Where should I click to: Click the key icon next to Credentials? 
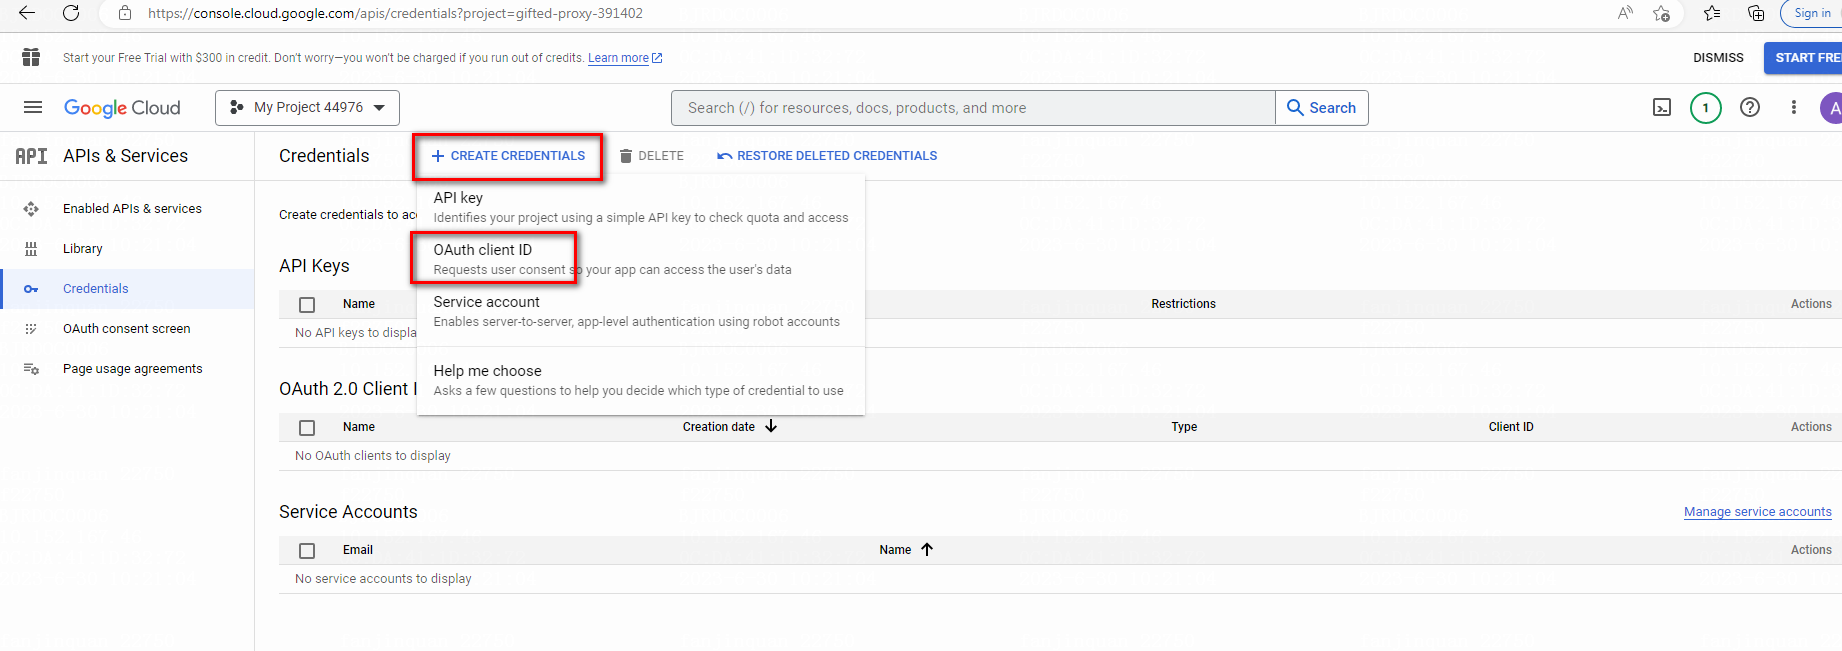31,289
